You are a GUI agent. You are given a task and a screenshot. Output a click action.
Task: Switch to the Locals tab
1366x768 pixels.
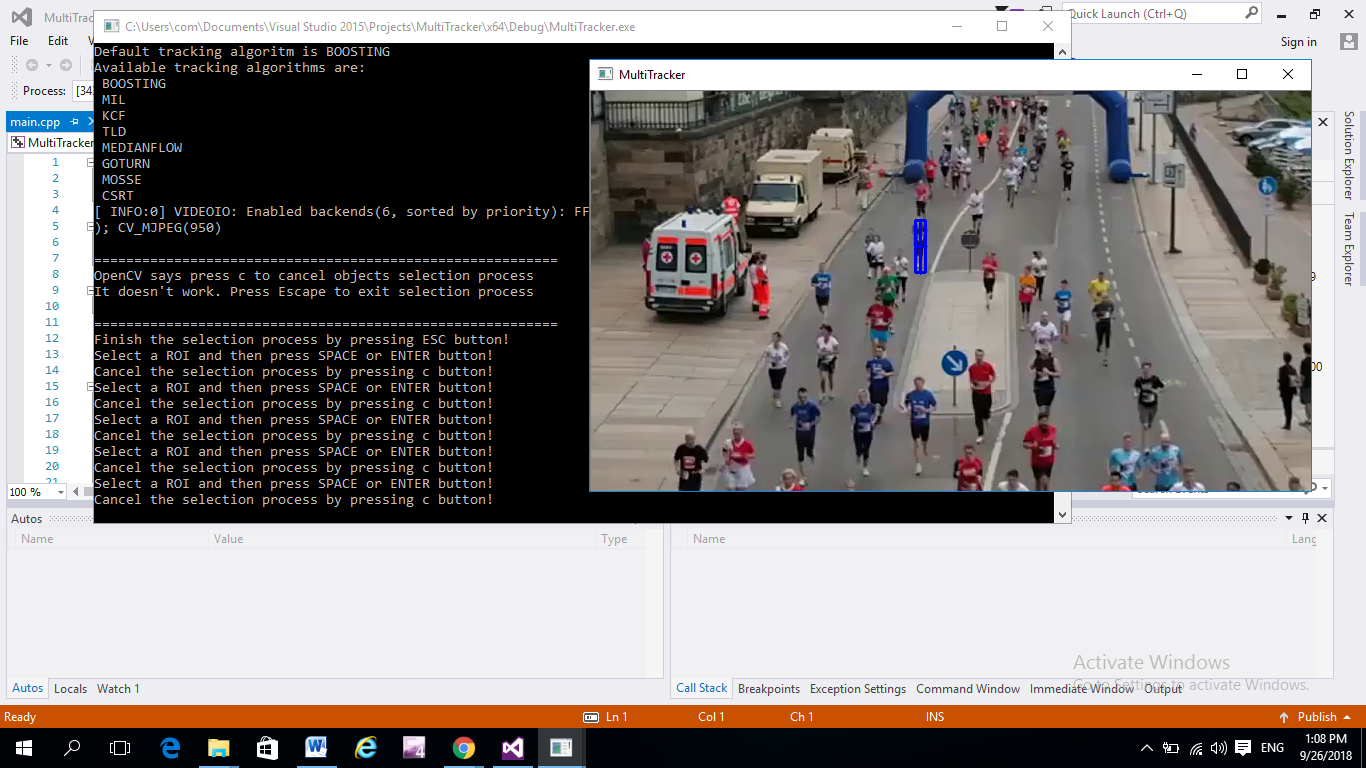[70, 688]
